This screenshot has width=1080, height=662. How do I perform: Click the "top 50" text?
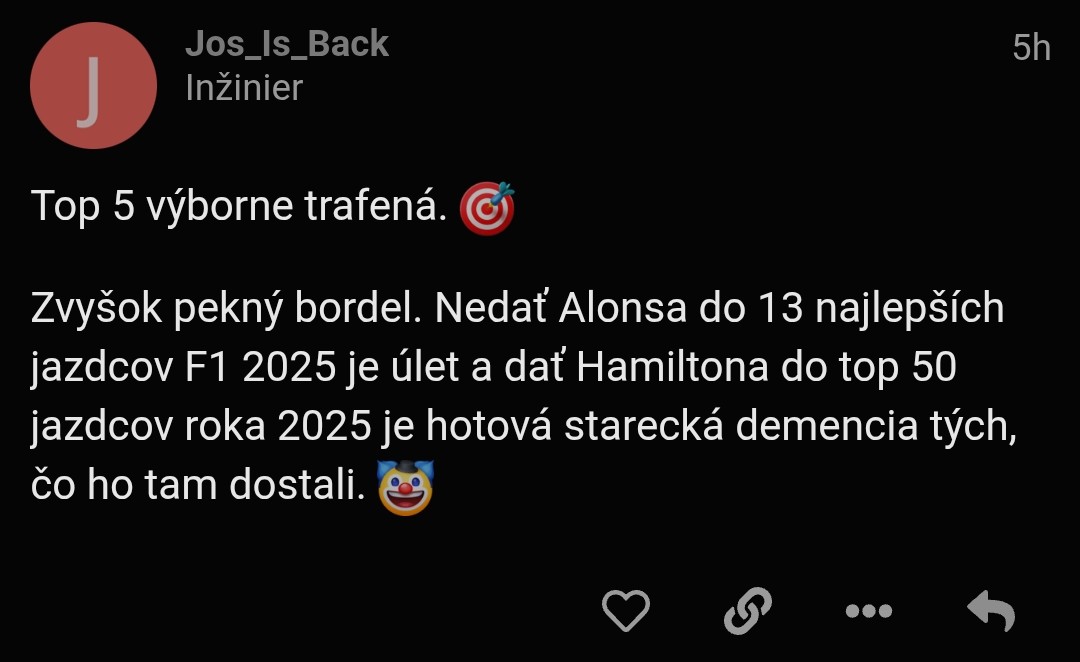897,367
